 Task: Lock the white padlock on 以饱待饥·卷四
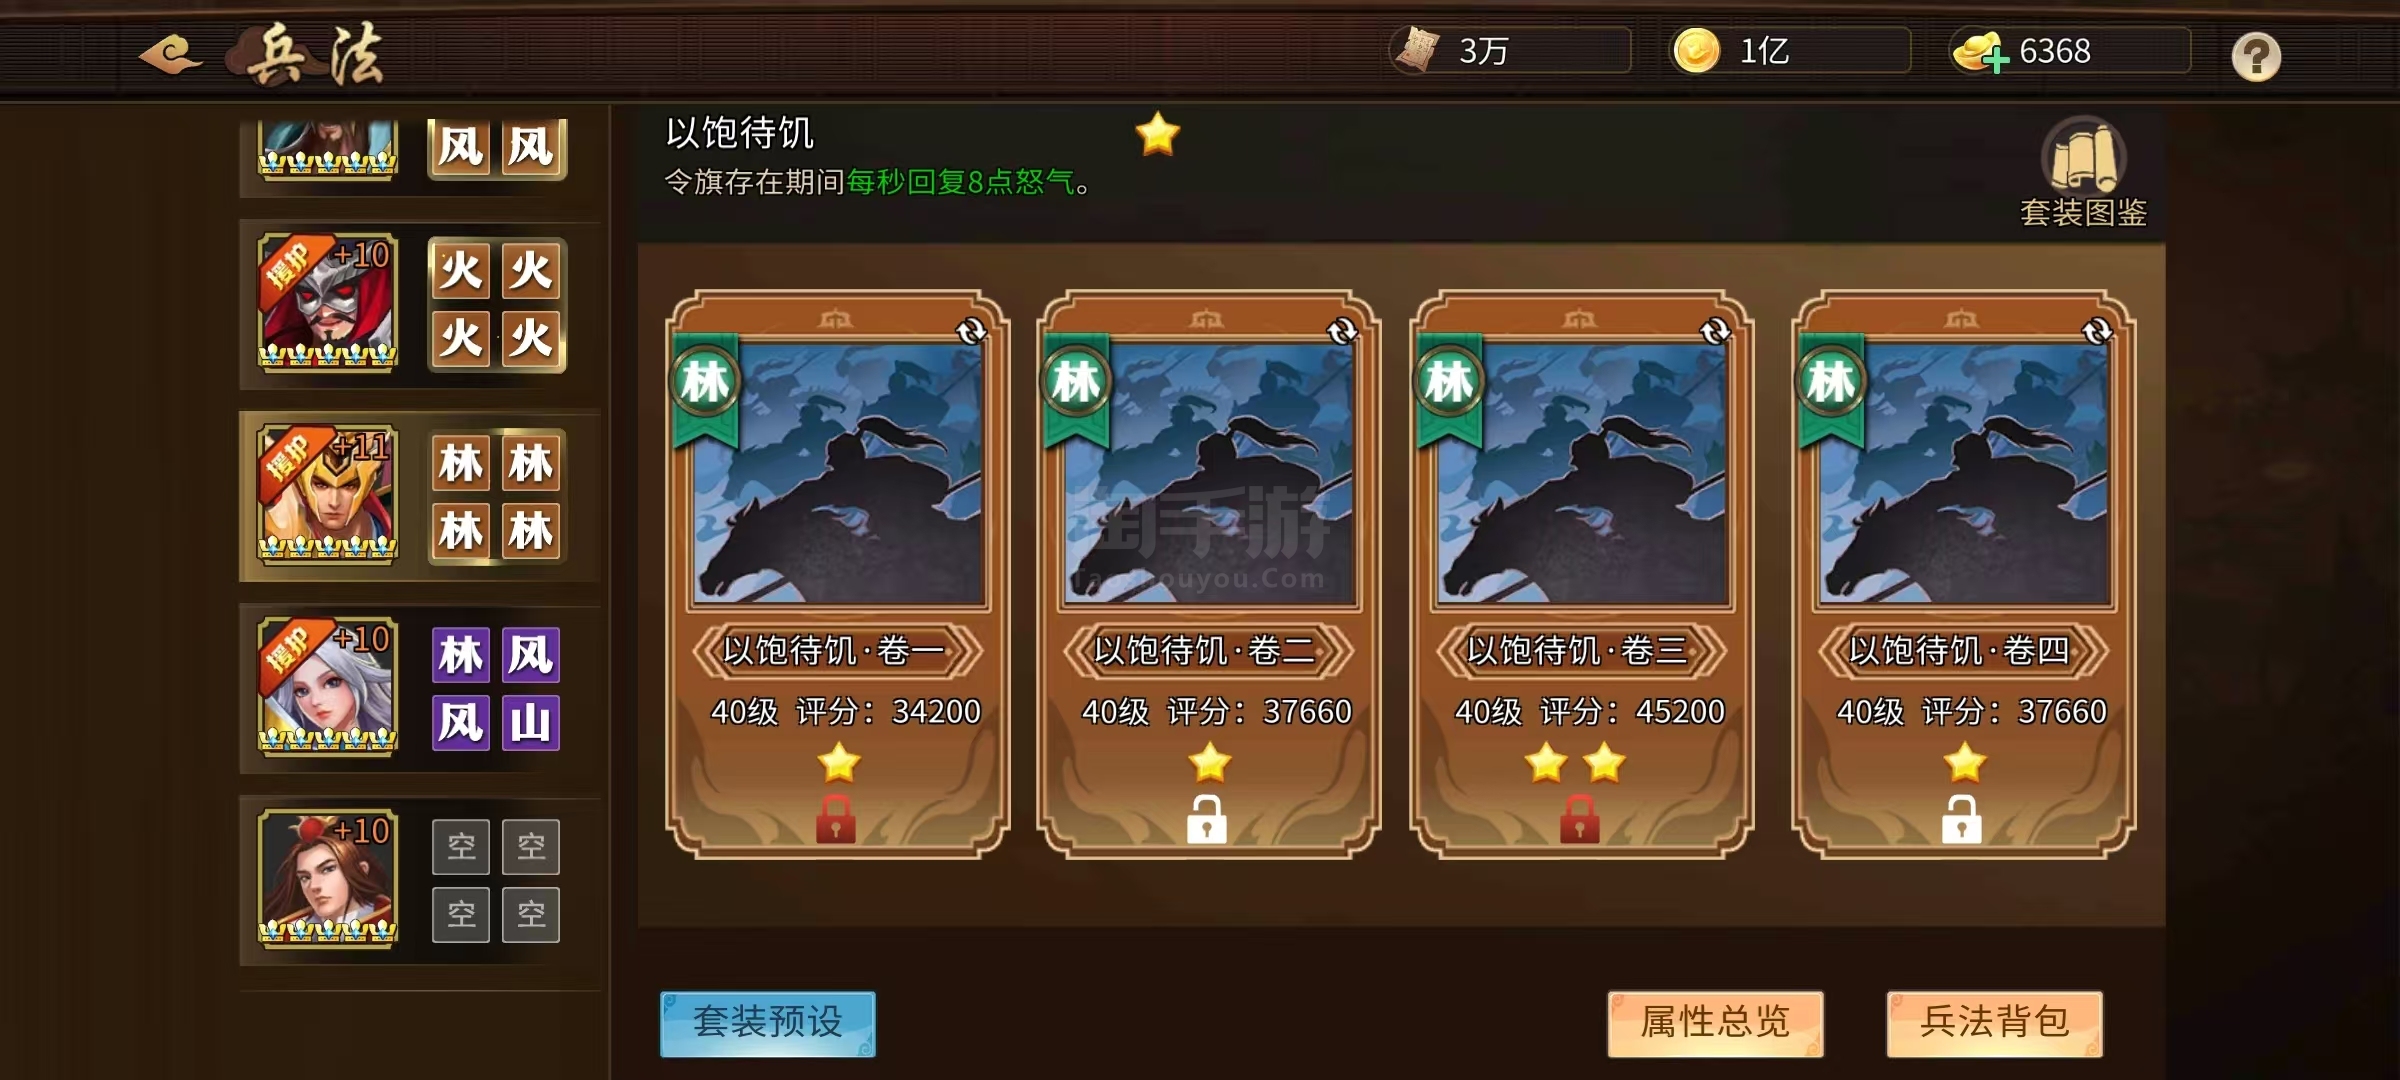(x=1962, y=819)
